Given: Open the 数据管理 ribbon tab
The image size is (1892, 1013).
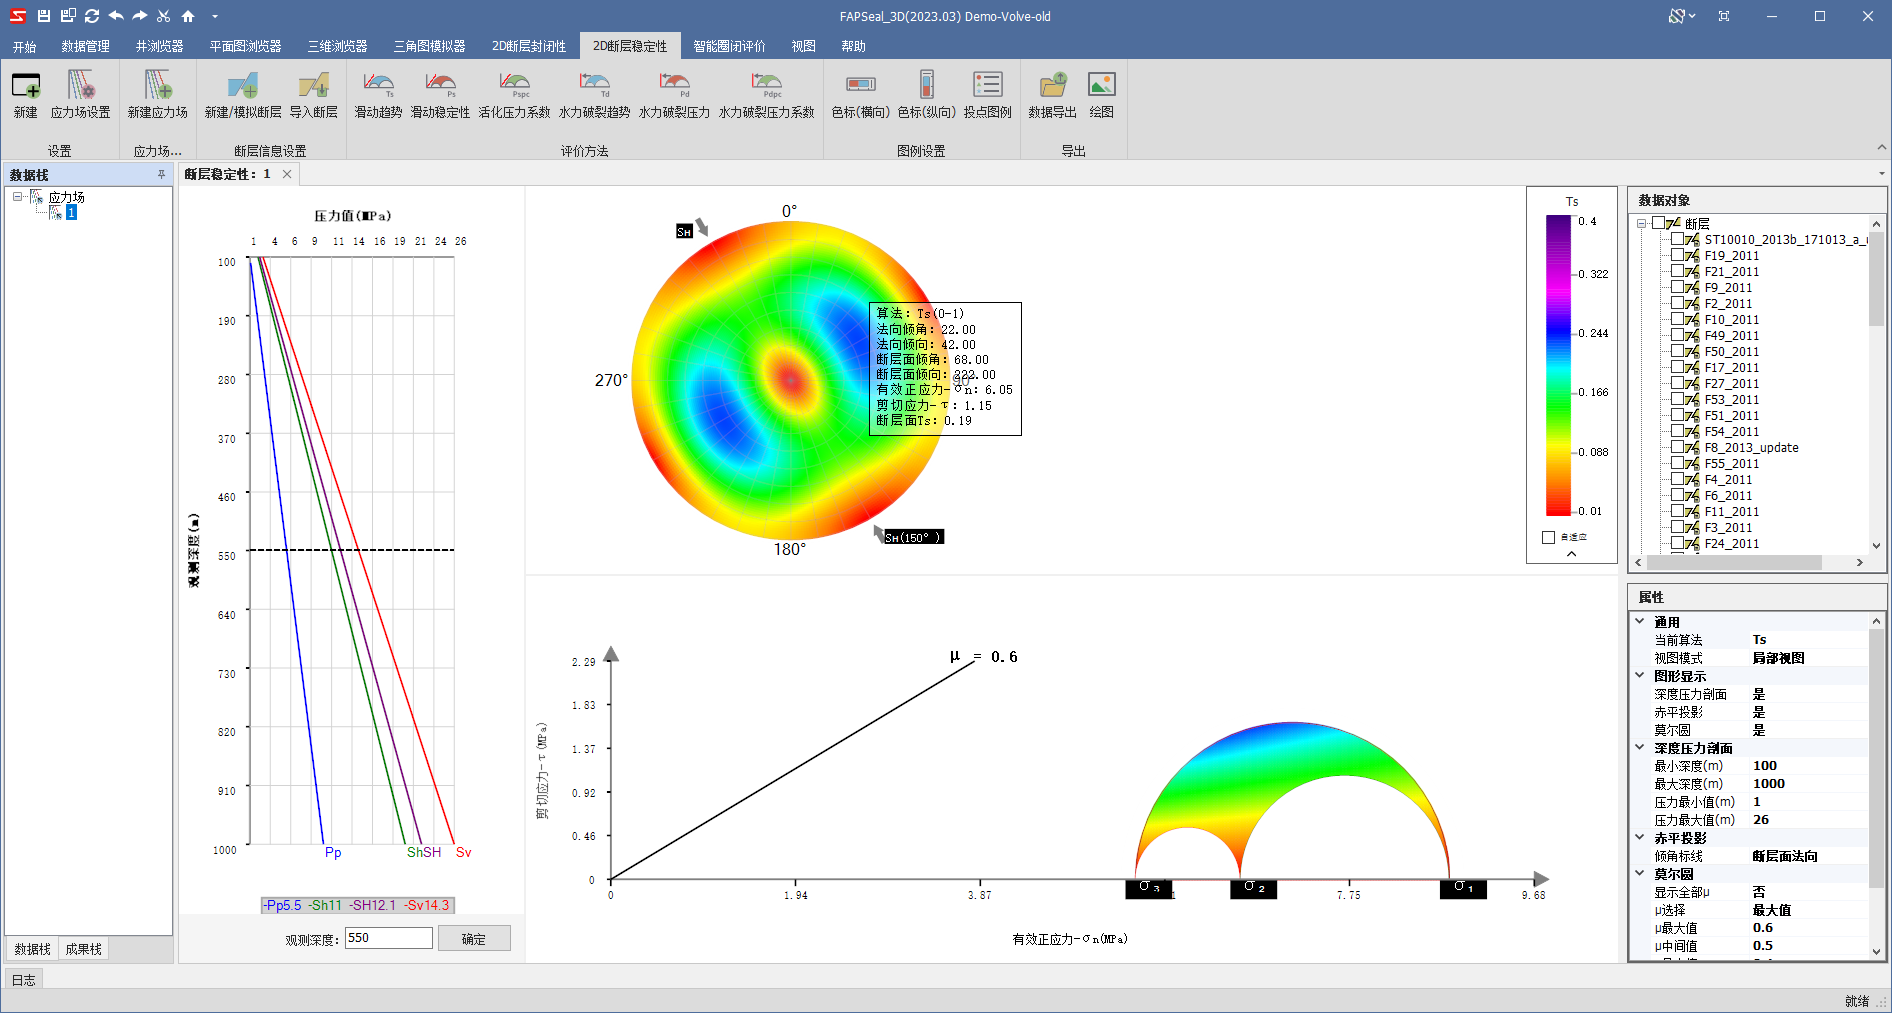Looking at the screenshot, I should [x=86, y=46].
